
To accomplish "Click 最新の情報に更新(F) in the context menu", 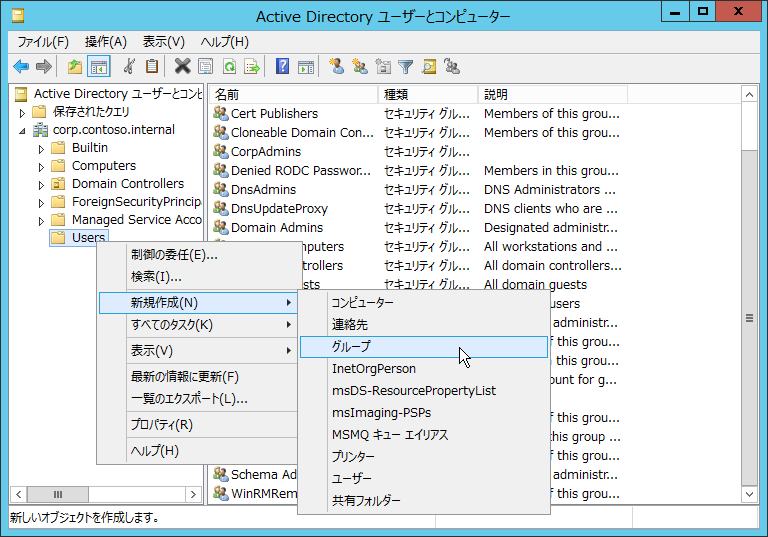I will (x=198, y=377).
